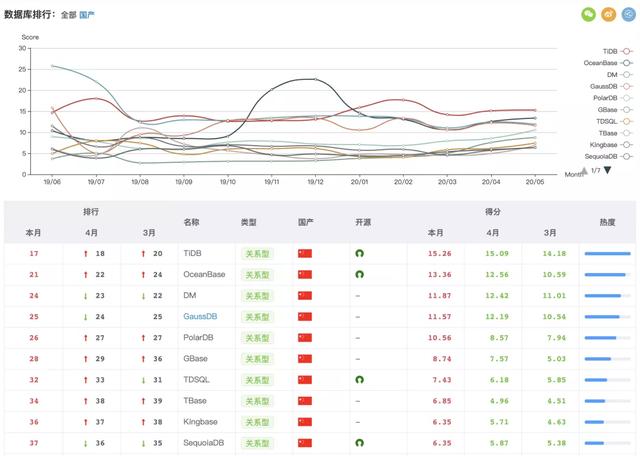Toggle SequoiaDB series in chart legend
This screenshot has width=640, height=456.
(x=609, y=156)
